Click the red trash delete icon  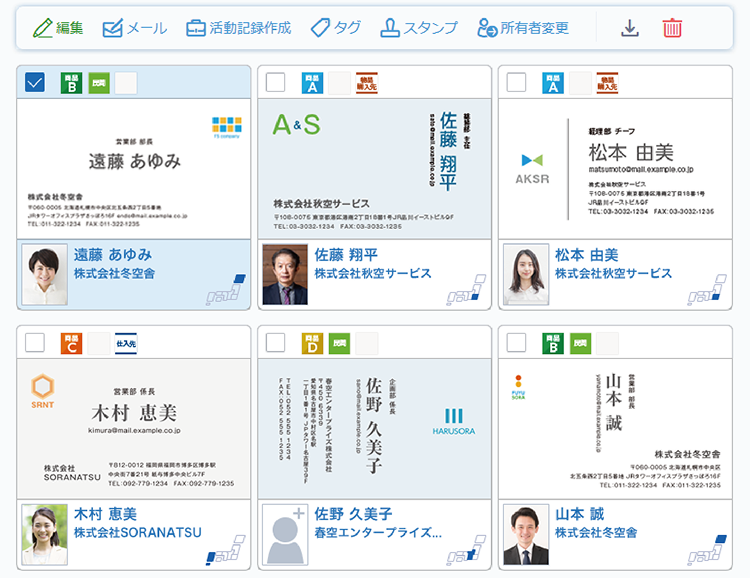[672, 28]
